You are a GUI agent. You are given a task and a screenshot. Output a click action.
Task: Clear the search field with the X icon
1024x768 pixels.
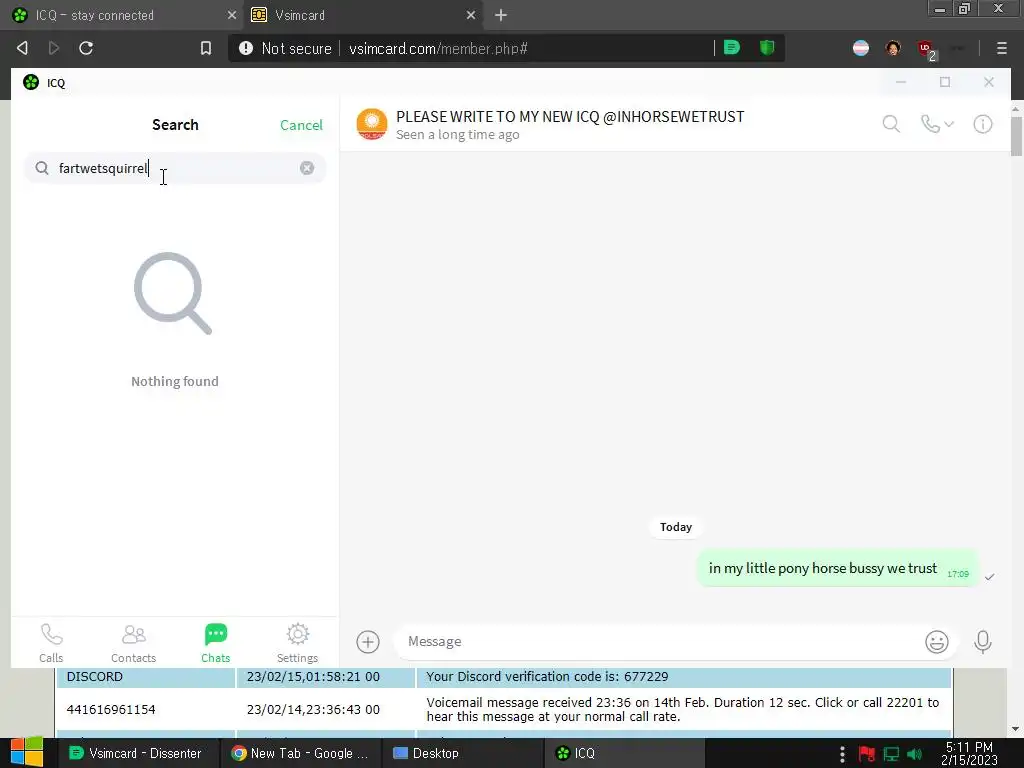pyautogui.click(x=307, y=168)
